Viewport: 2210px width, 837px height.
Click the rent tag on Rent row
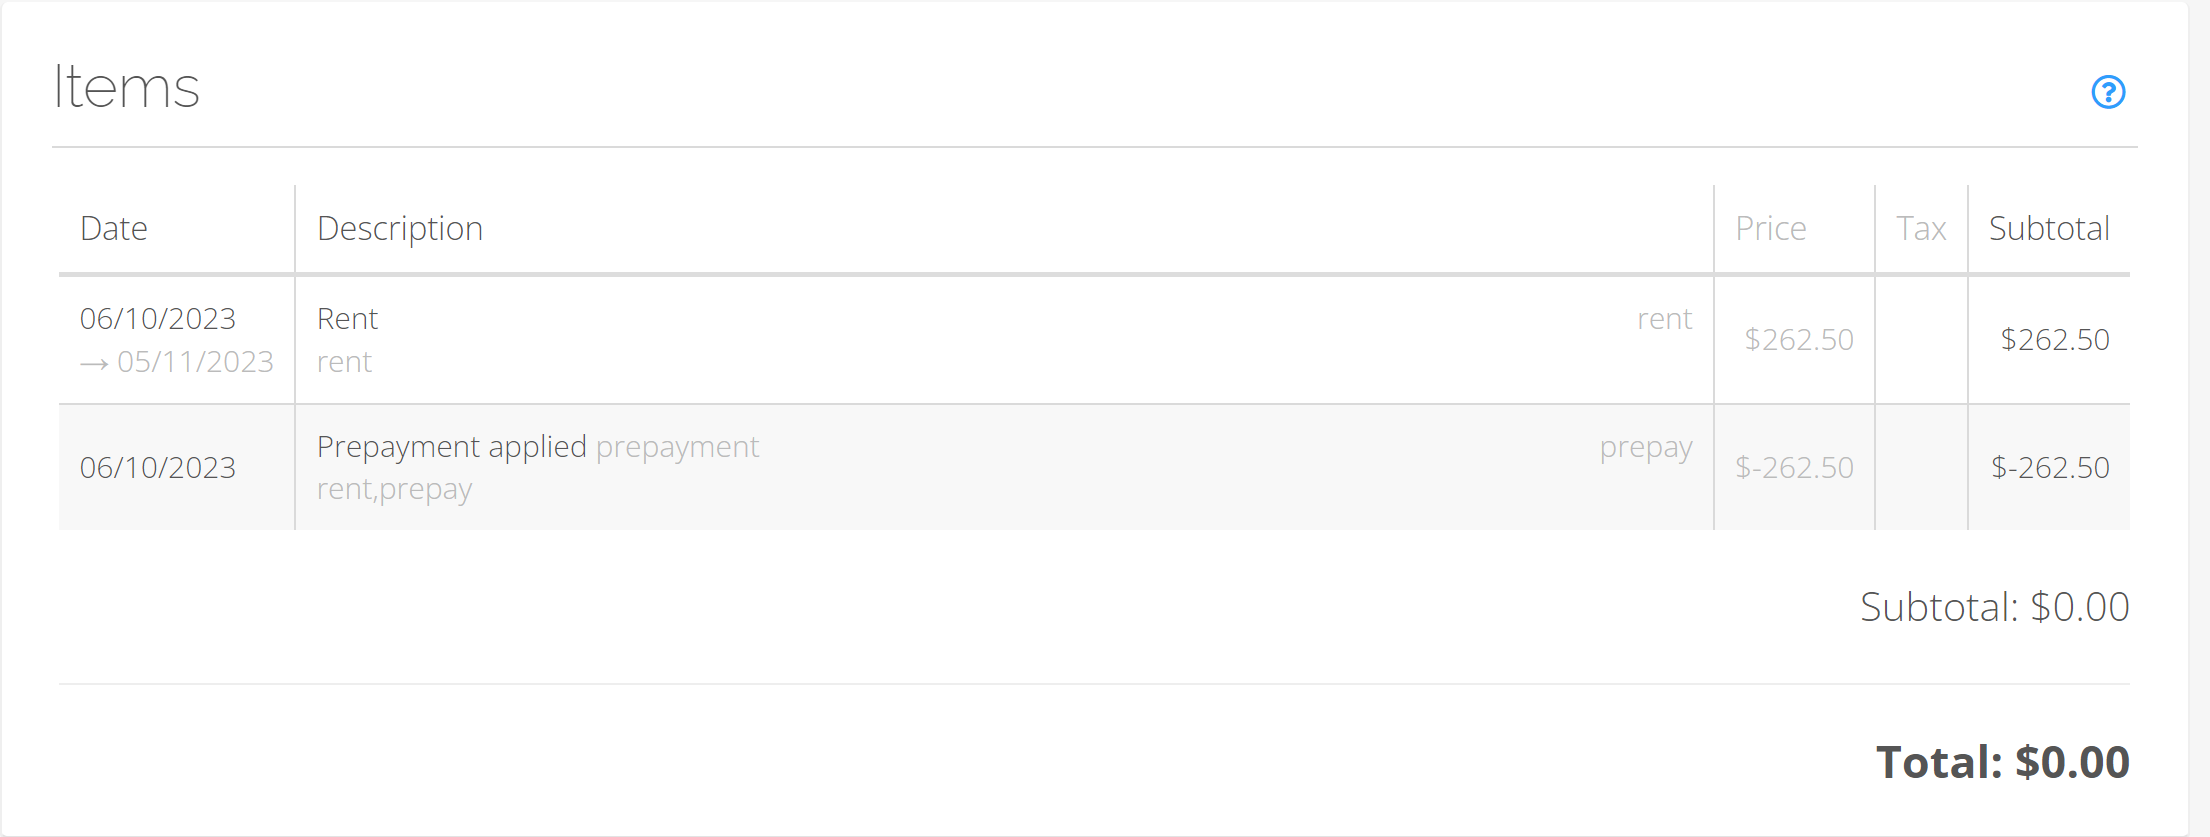(1664, 319)
